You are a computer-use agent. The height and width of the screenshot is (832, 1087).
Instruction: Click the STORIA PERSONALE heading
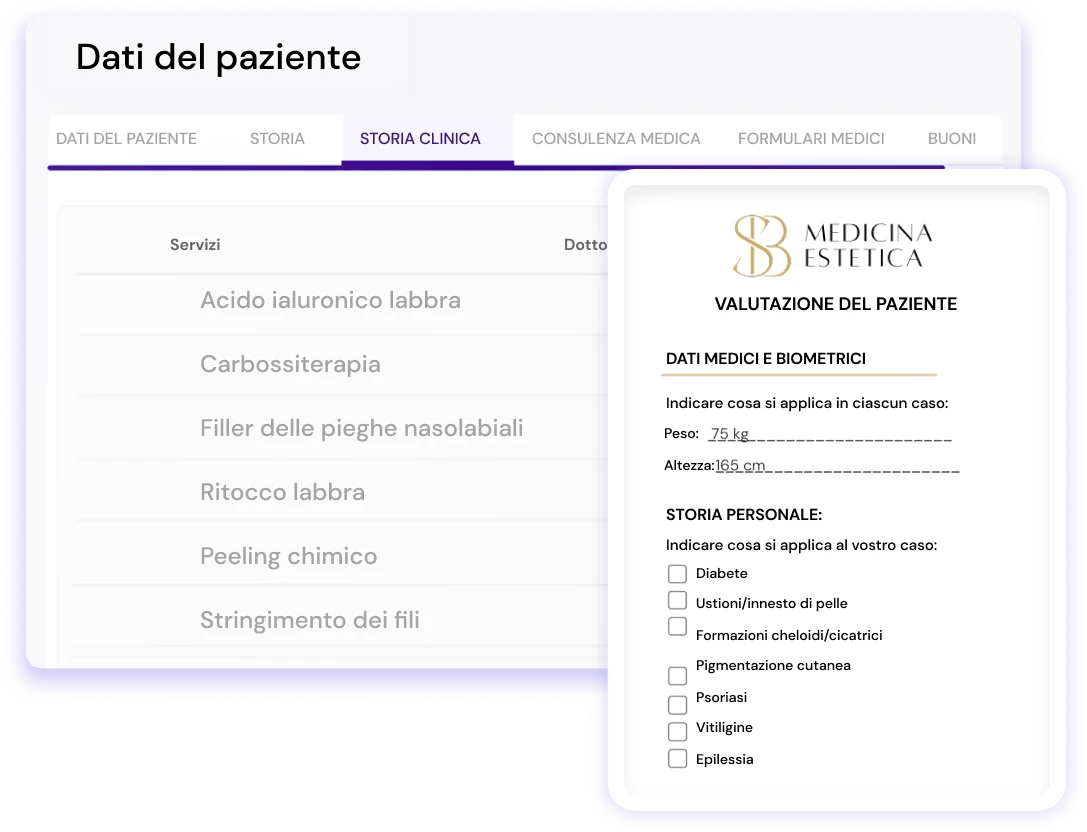click(744, 515)
